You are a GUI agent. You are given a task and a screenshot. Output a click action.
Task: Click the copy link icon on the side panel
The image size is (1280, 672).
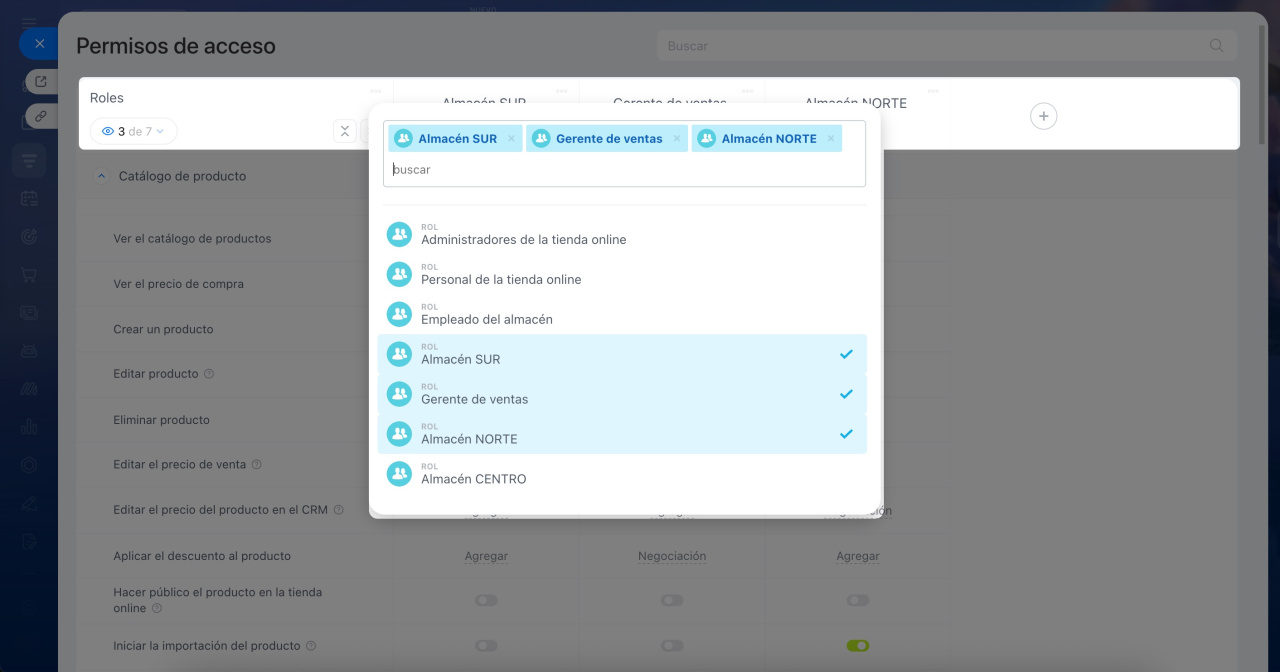click(x=41, y=116)
